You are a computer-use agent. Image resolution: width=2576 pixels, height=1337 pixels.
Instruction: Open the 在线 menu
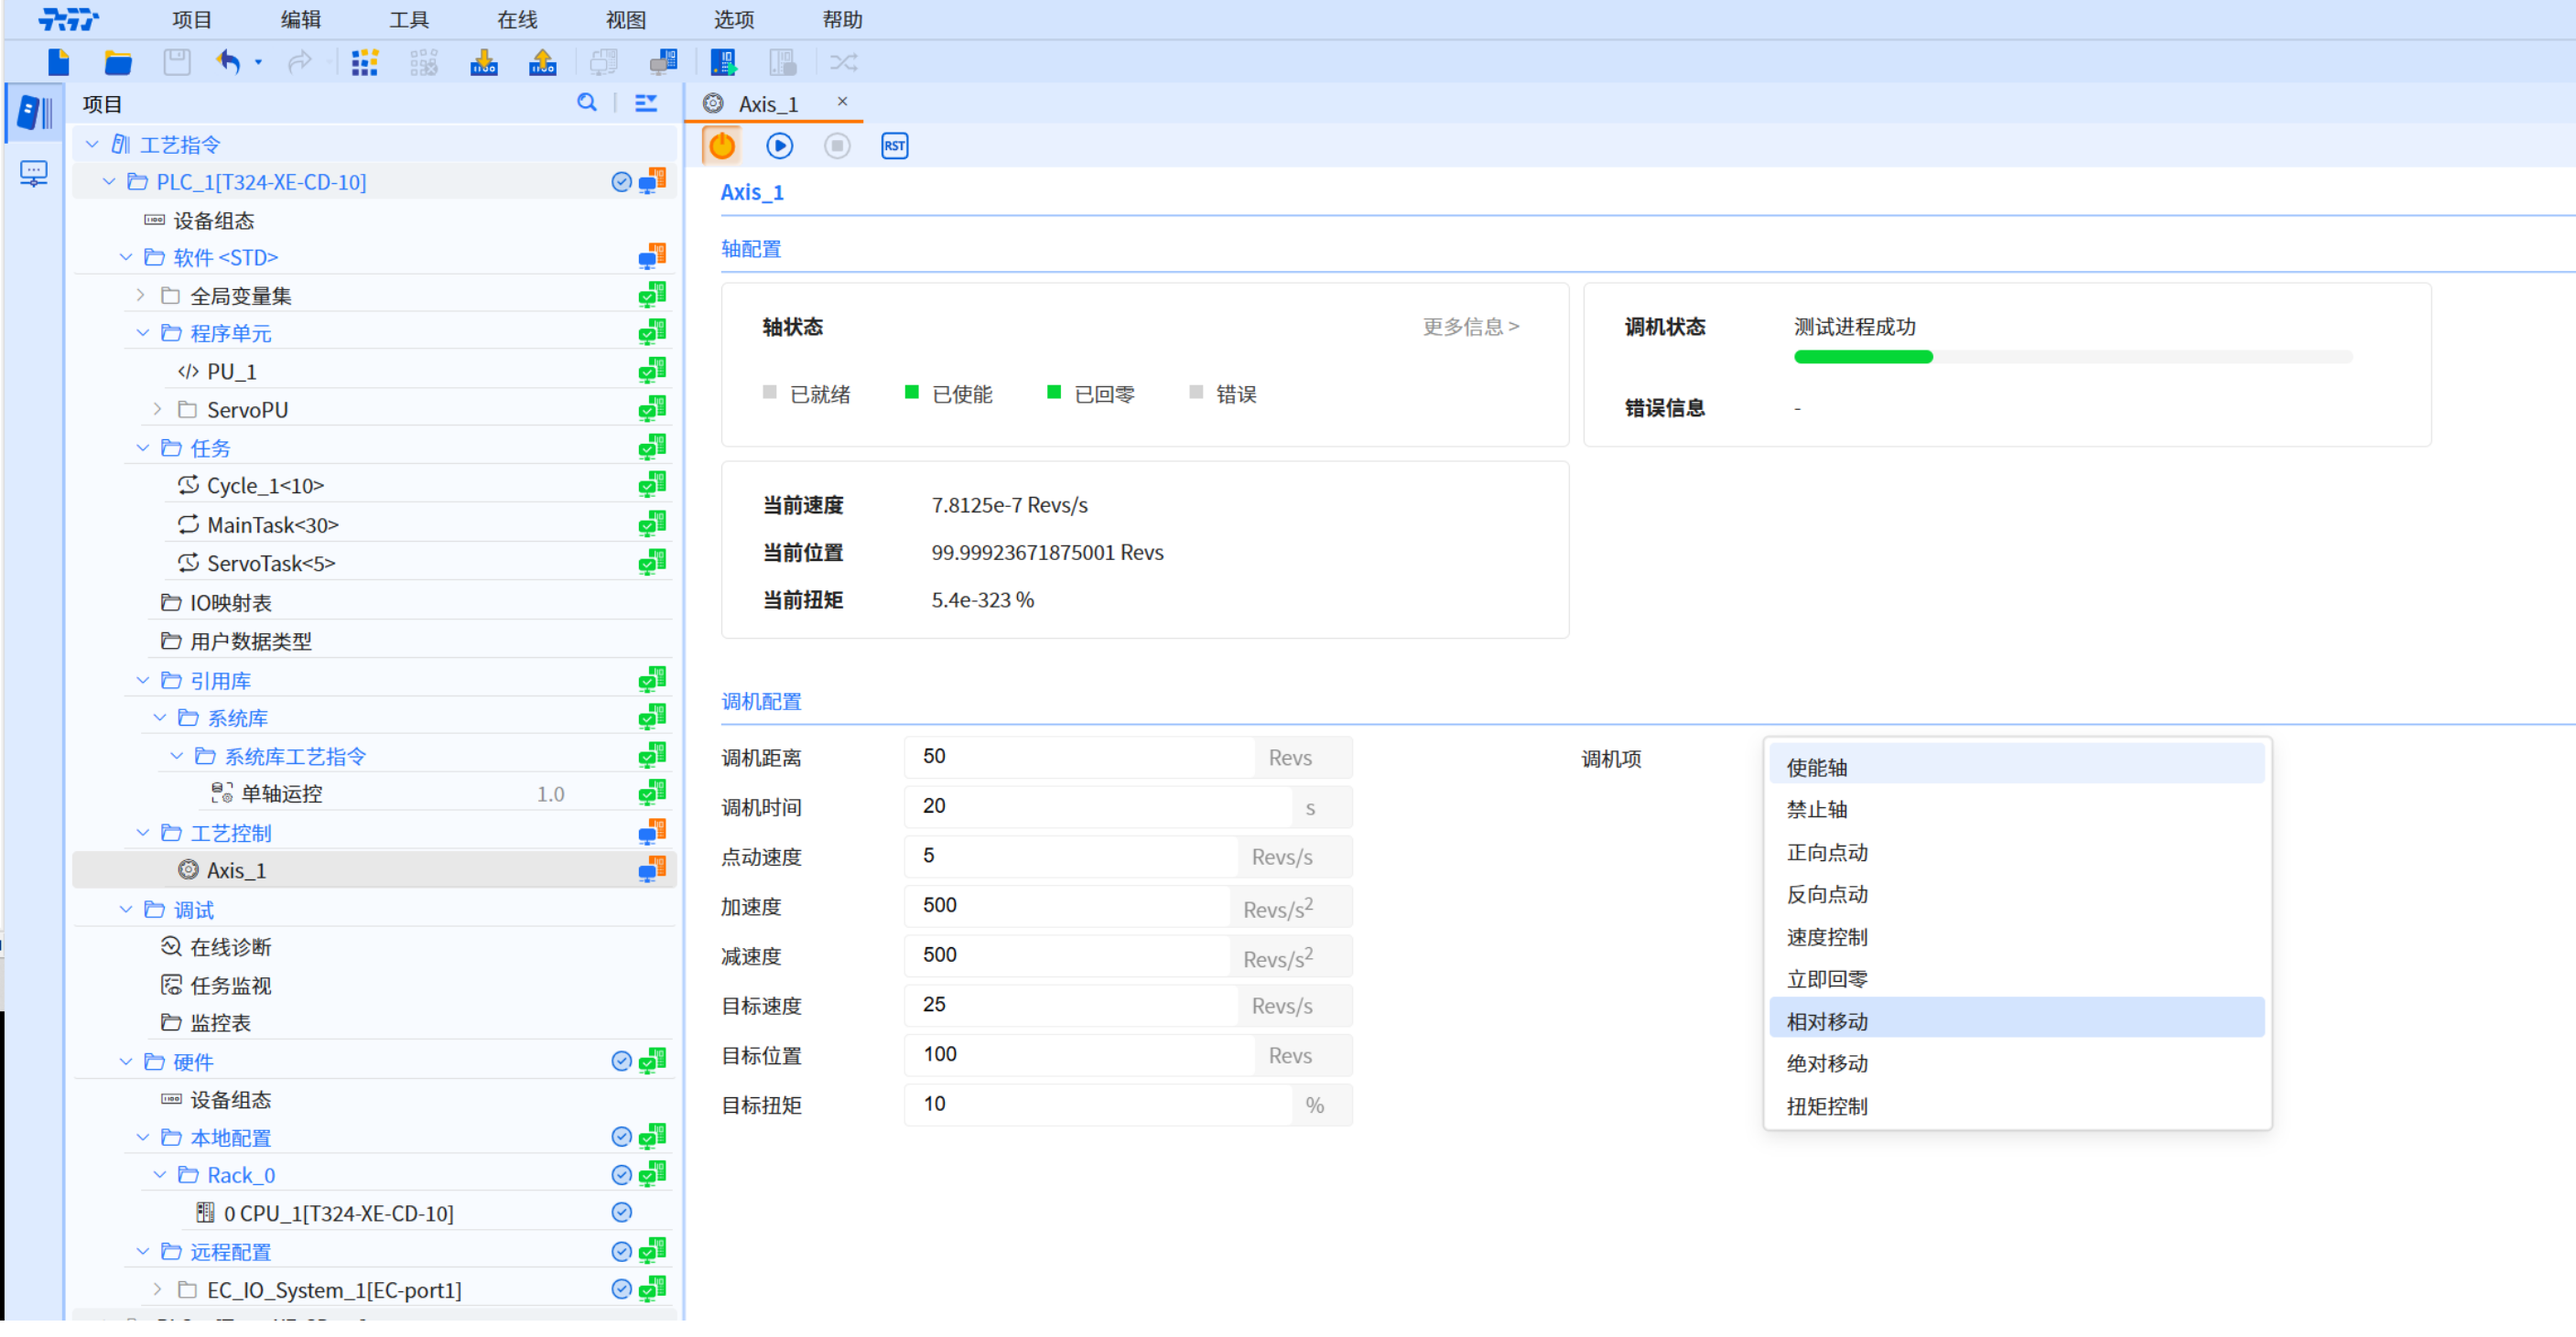pyautogui.click(x=517, y=20)
